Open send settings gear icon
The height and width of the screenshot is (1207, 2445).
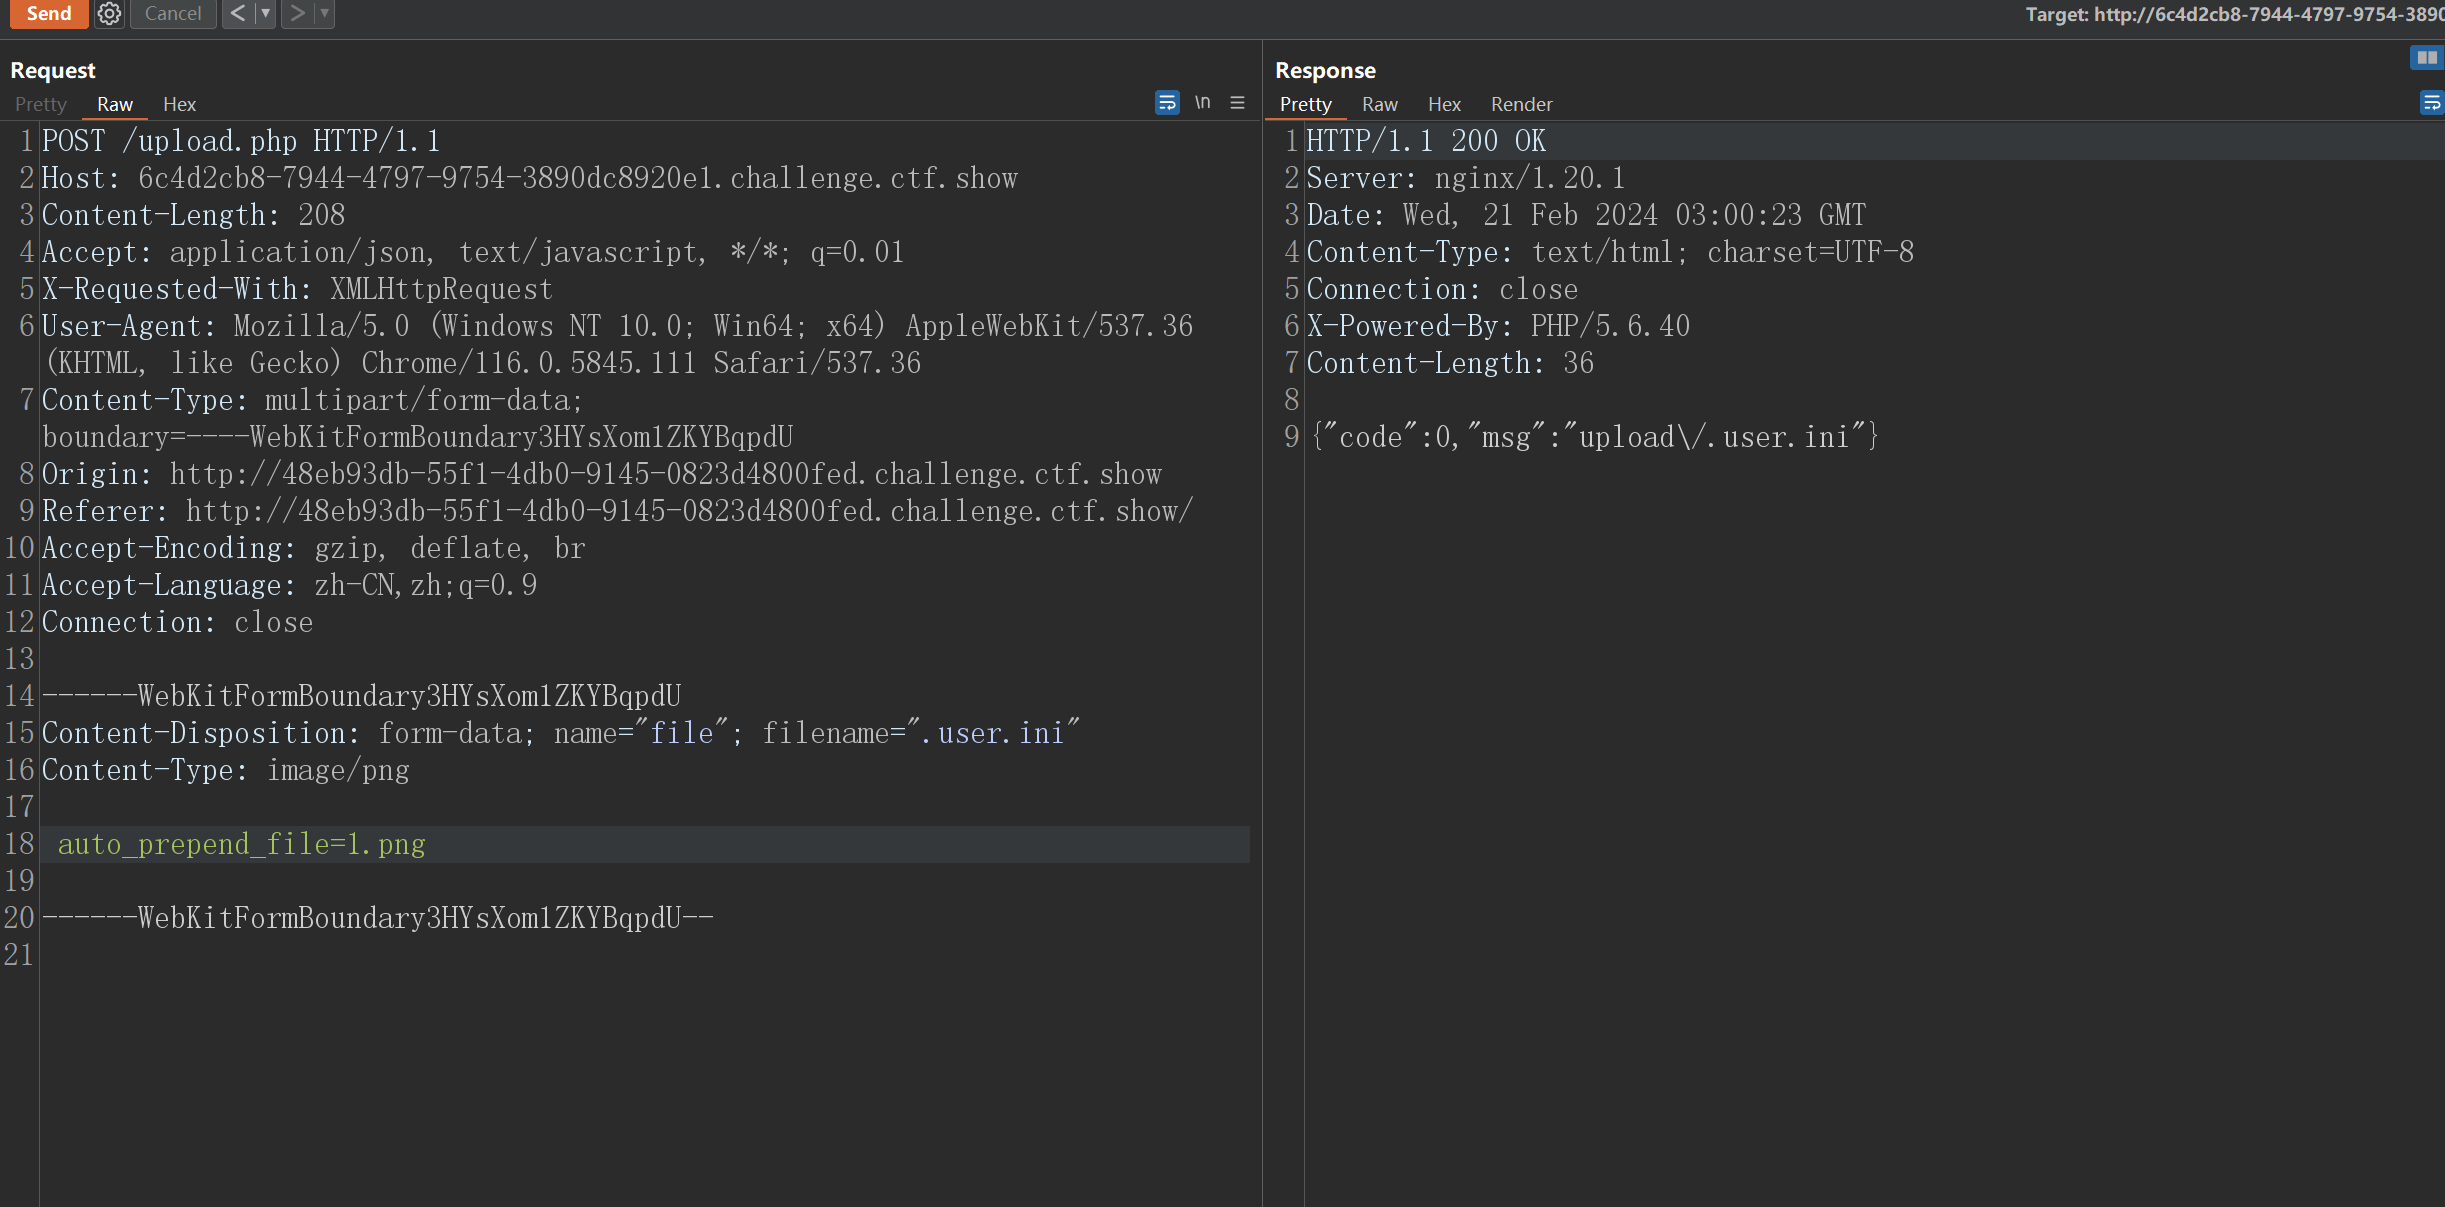pos(109,13)
